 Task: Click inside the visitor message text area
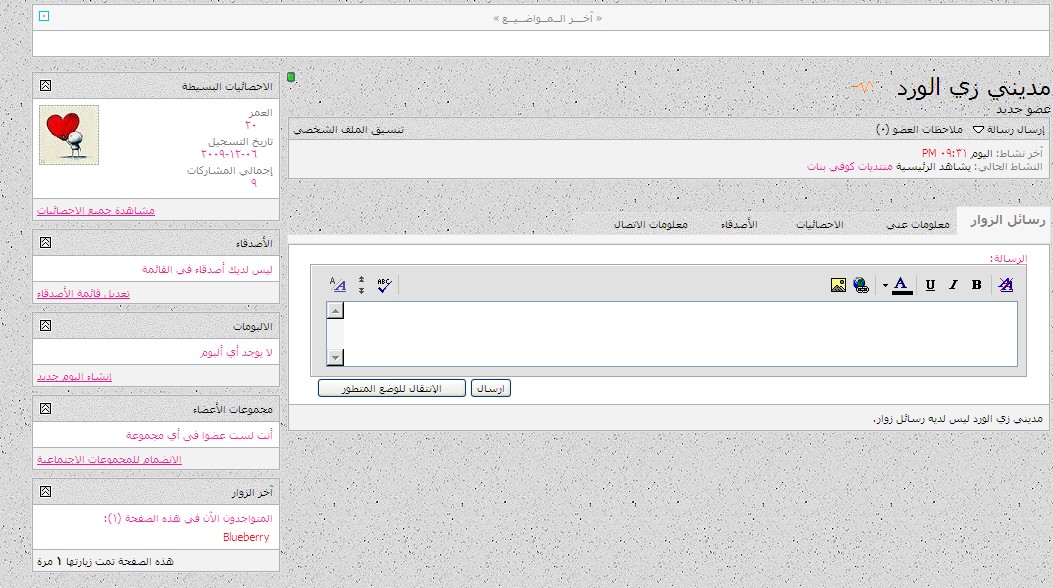click(x=680, y=333)
